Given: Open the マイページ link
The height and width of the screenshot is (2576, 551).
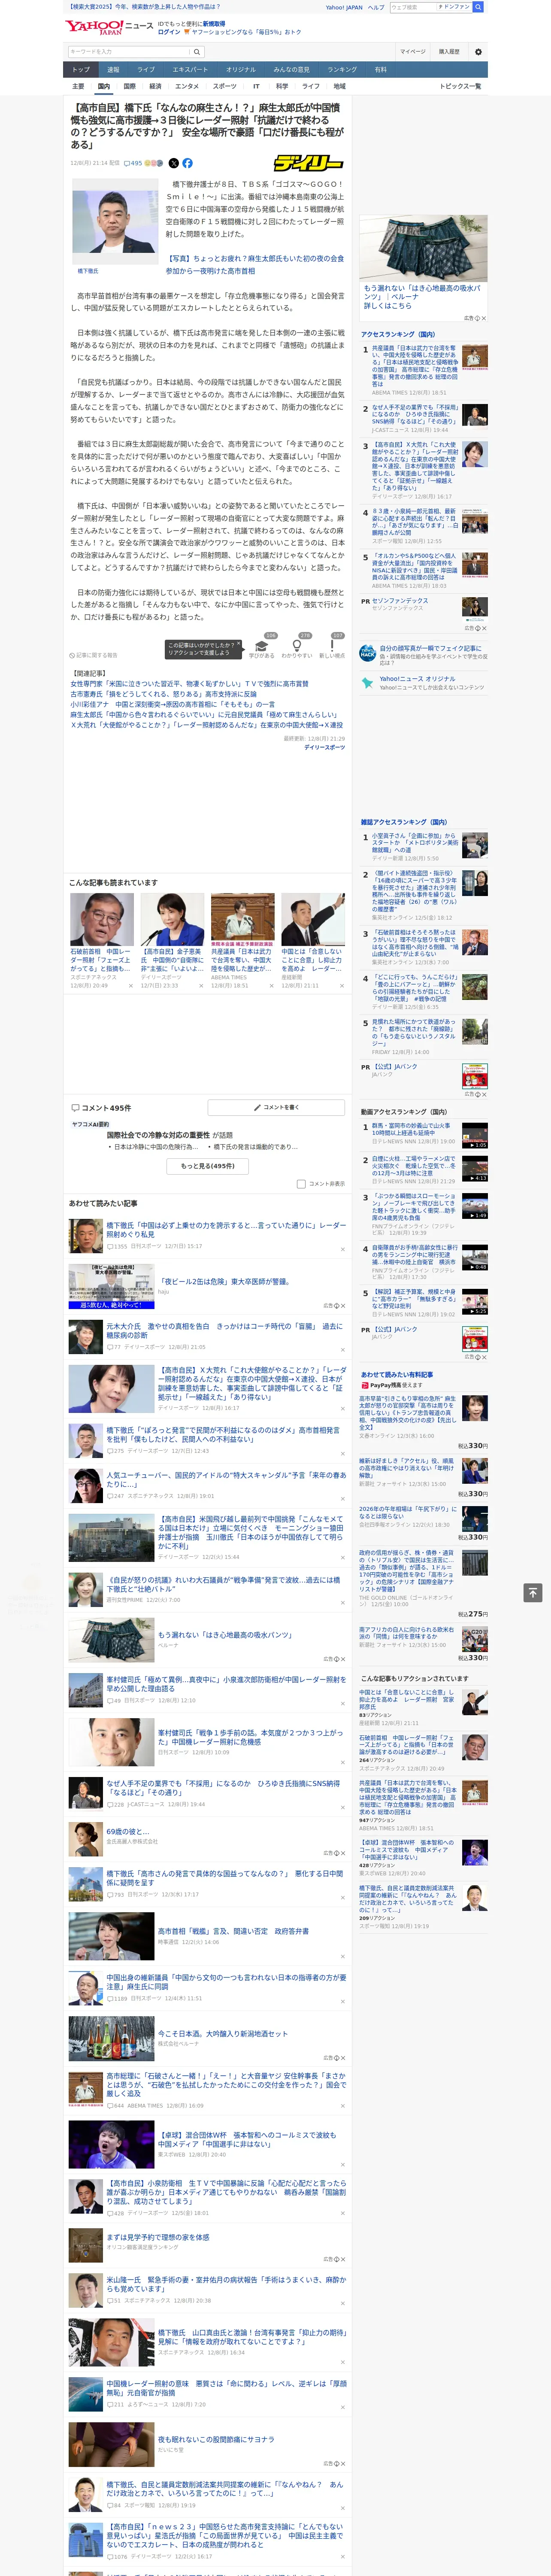Looking at the screenshot, I should [x=412, y=52].
